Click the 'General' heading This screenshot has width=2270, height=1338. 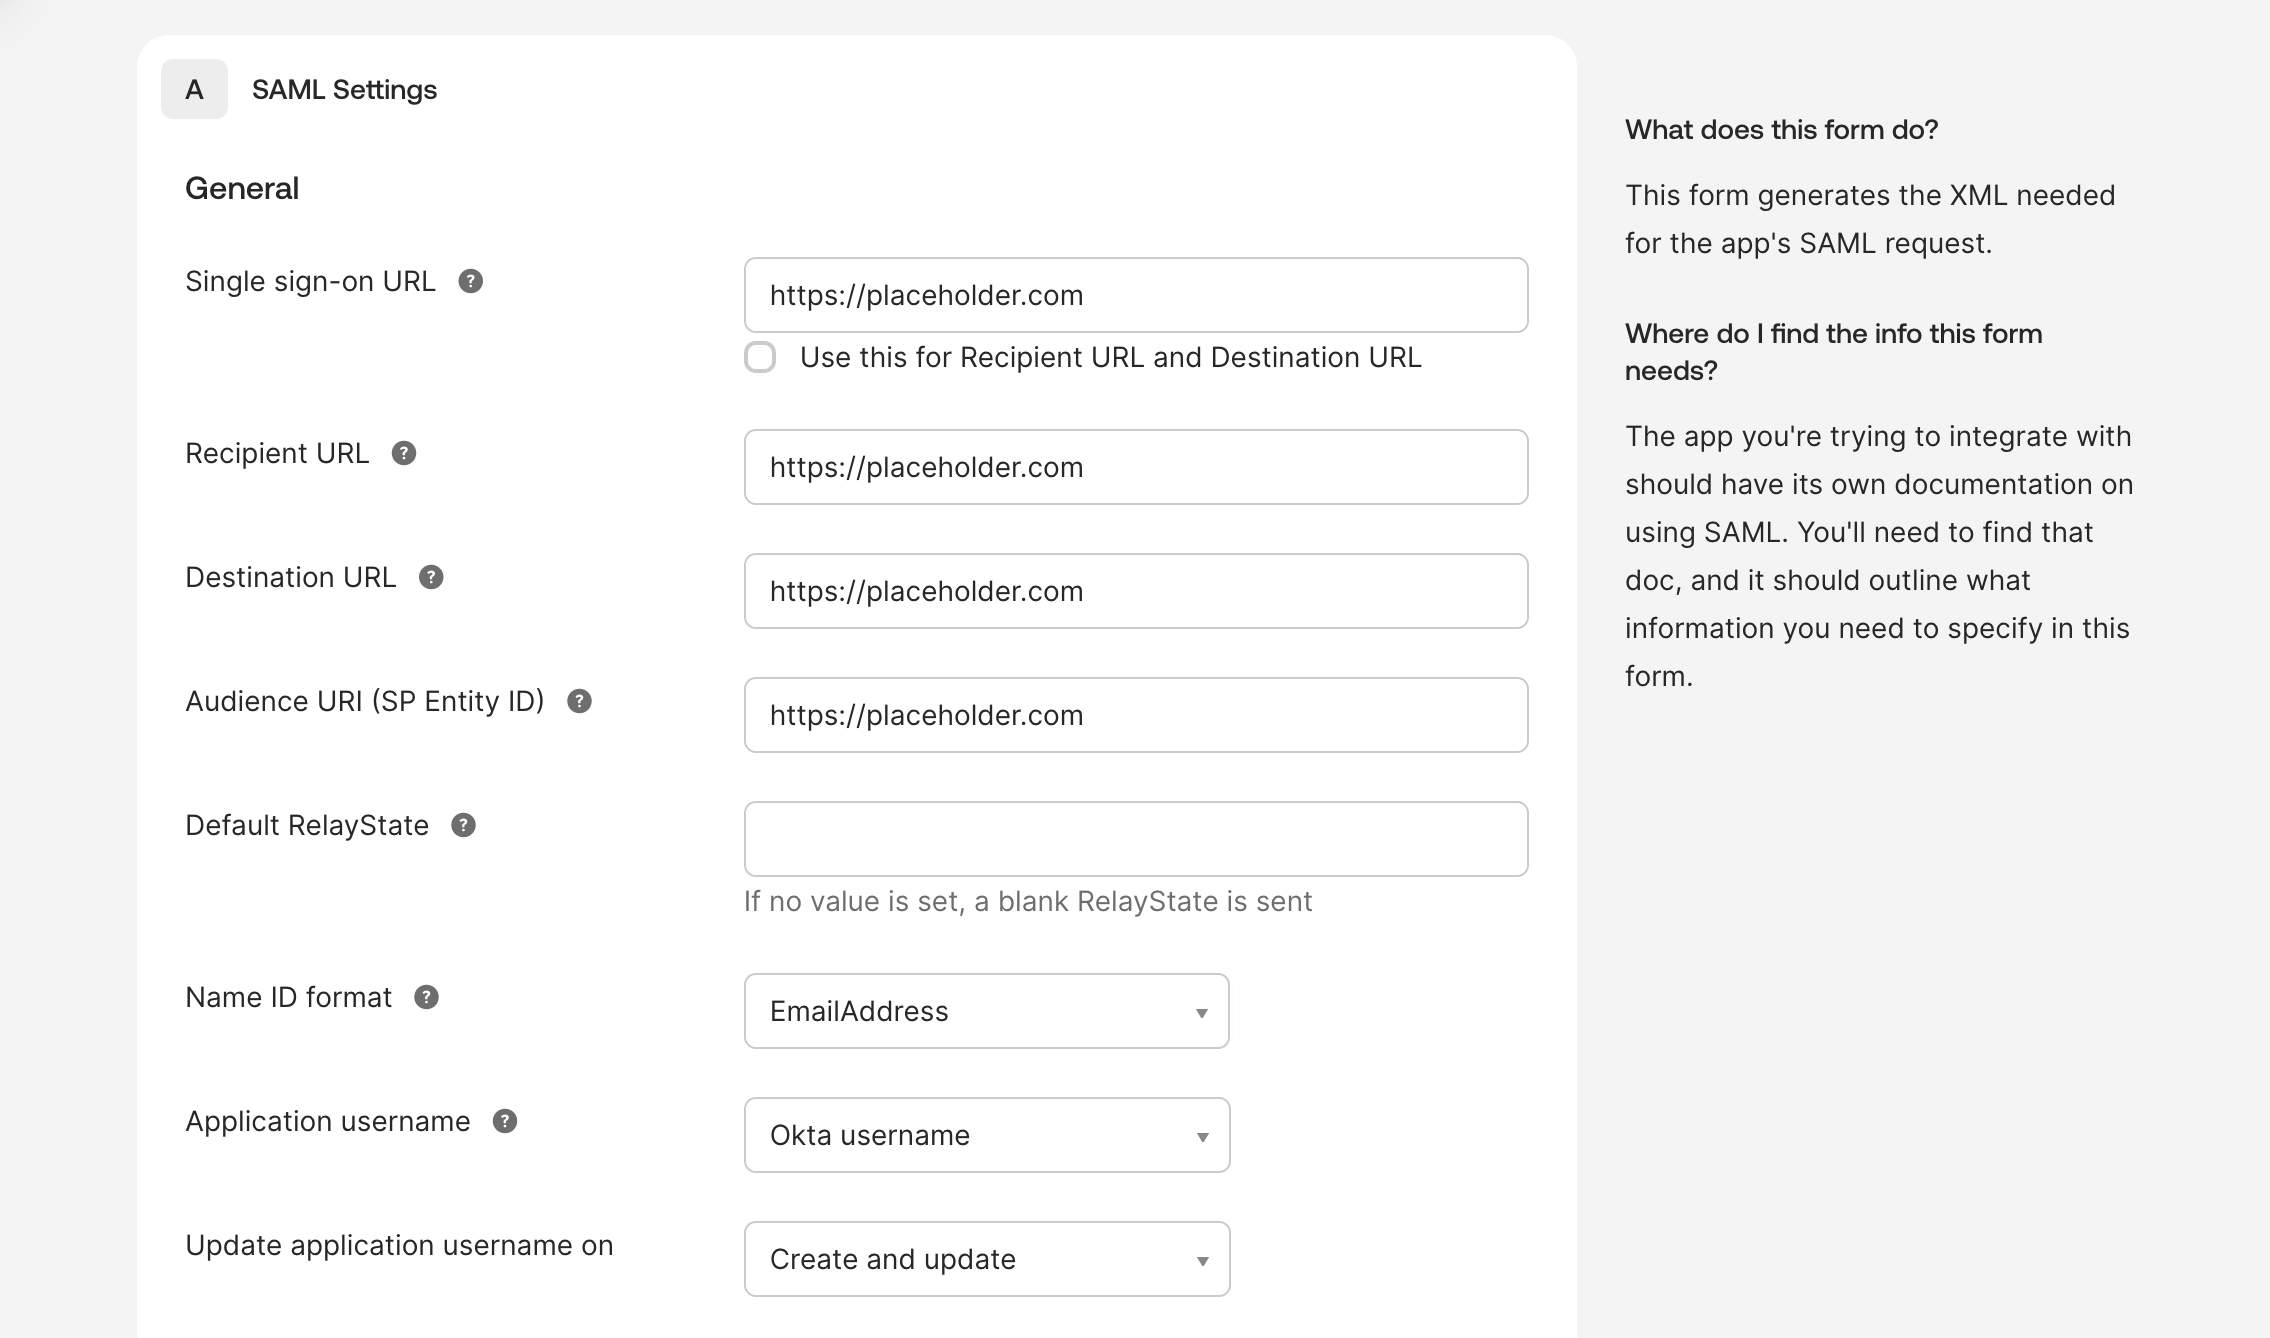[242, 188]
